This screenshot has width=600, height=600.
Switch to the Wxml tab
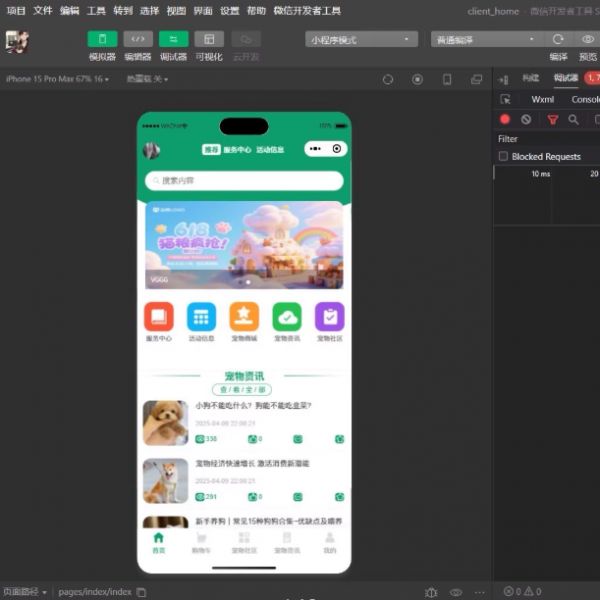coord(543,99)
